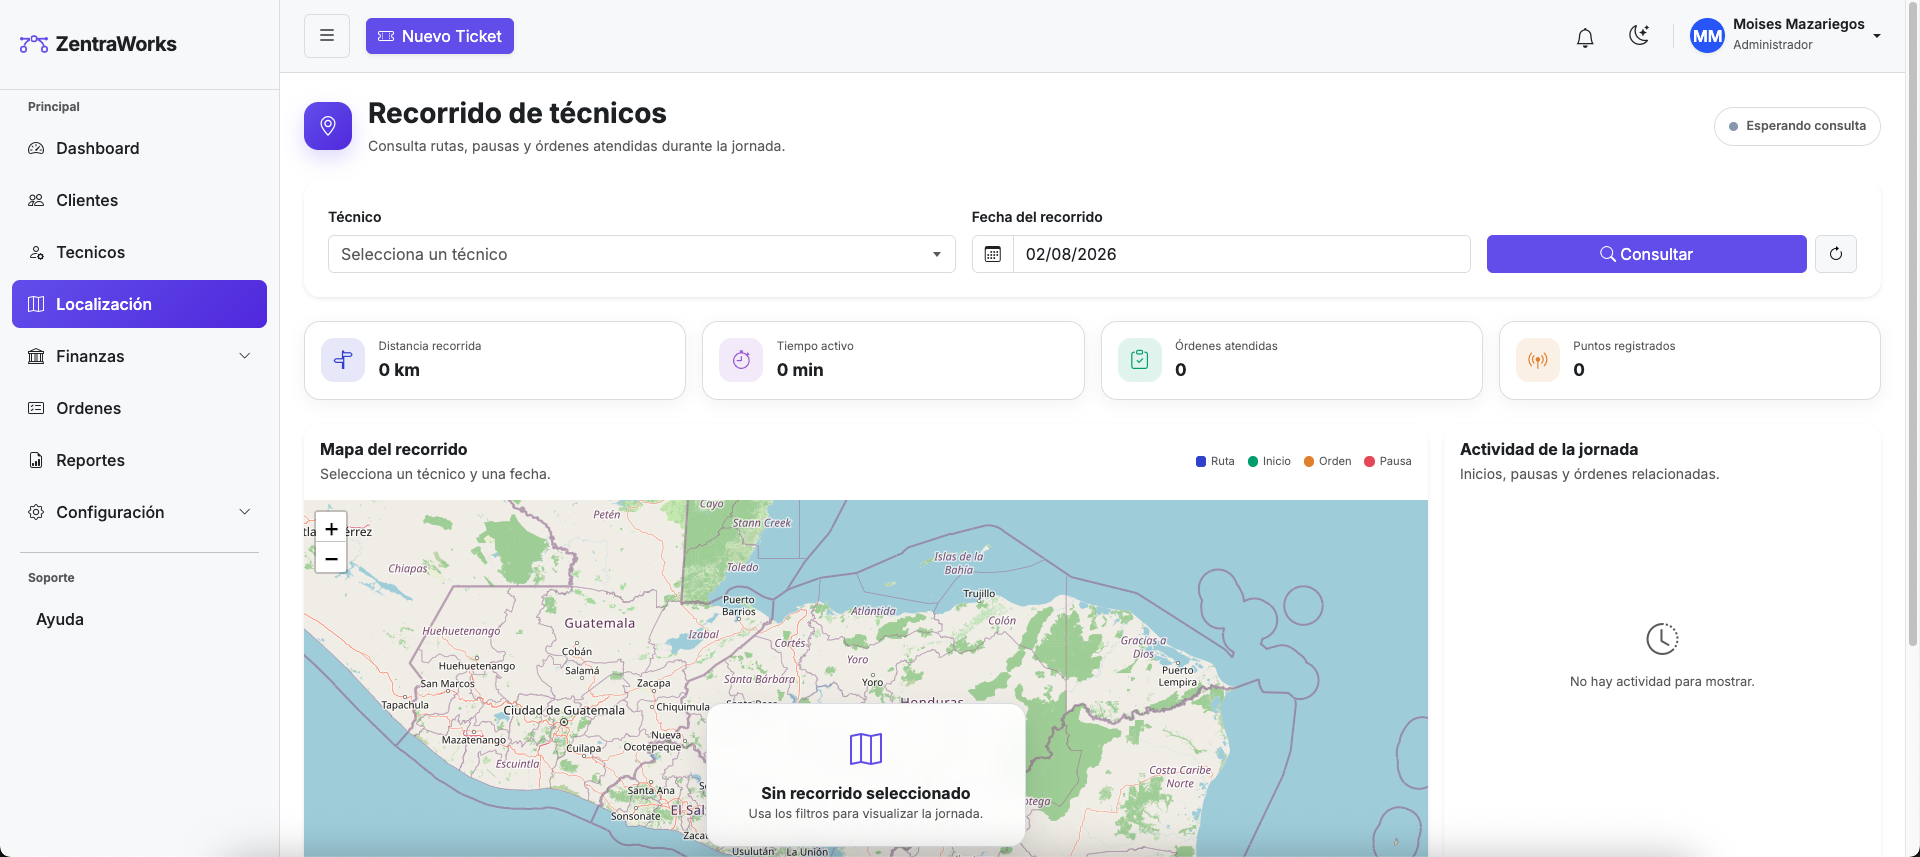Click the MM user avatar

coord(1707,36)
